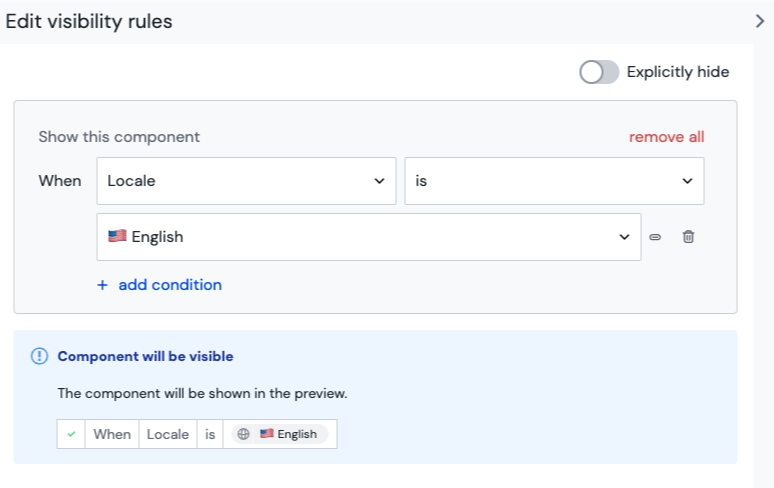Click the US flag in the summary chip
Image resolution: width=774 pixels, height=488 pixels.
pos(266,434)
